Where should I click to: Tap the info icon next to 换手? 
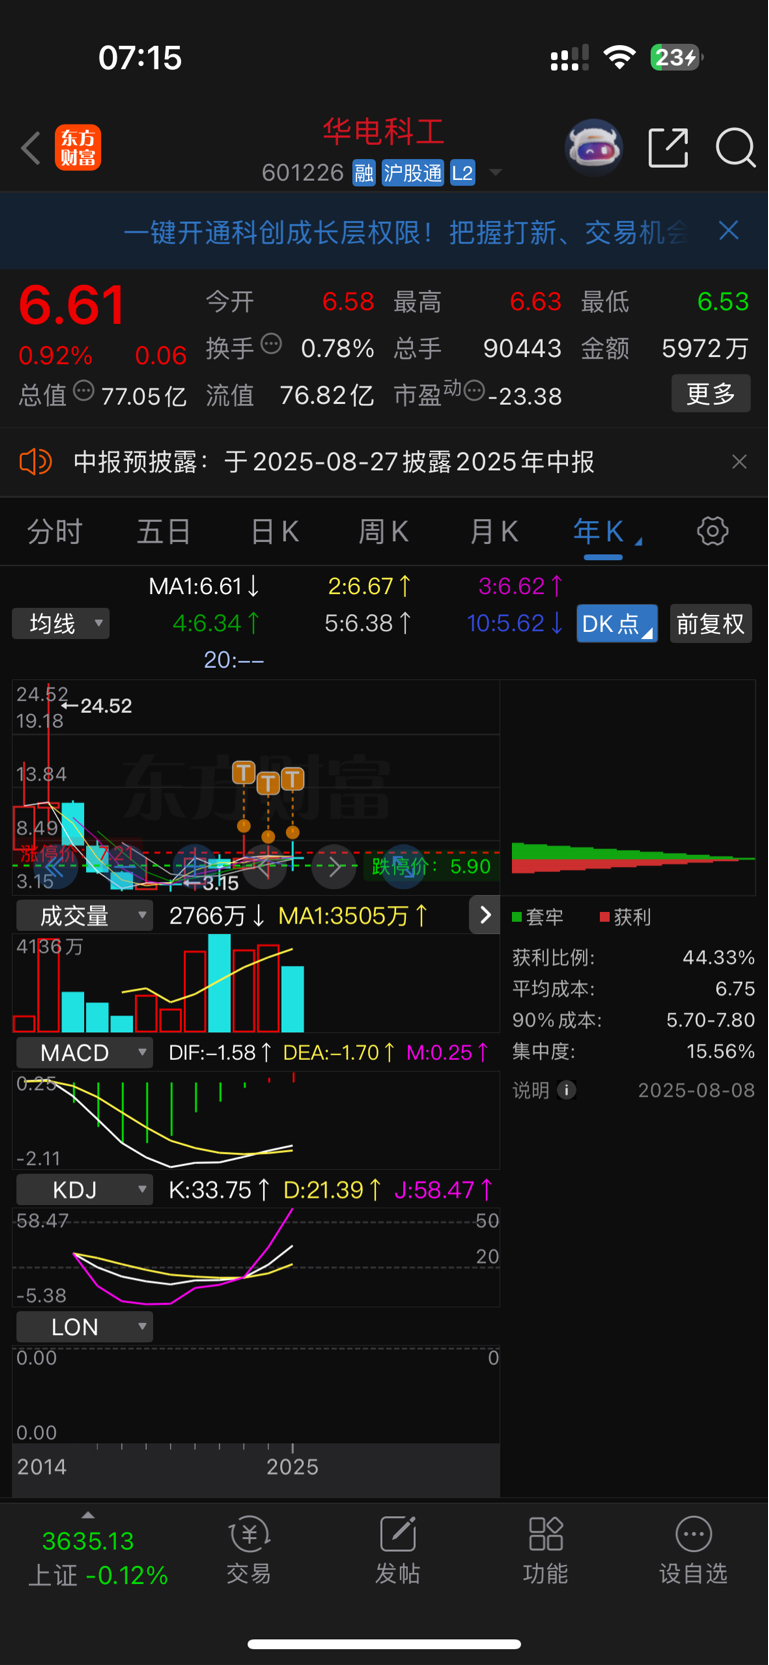(x=271, y=345)
